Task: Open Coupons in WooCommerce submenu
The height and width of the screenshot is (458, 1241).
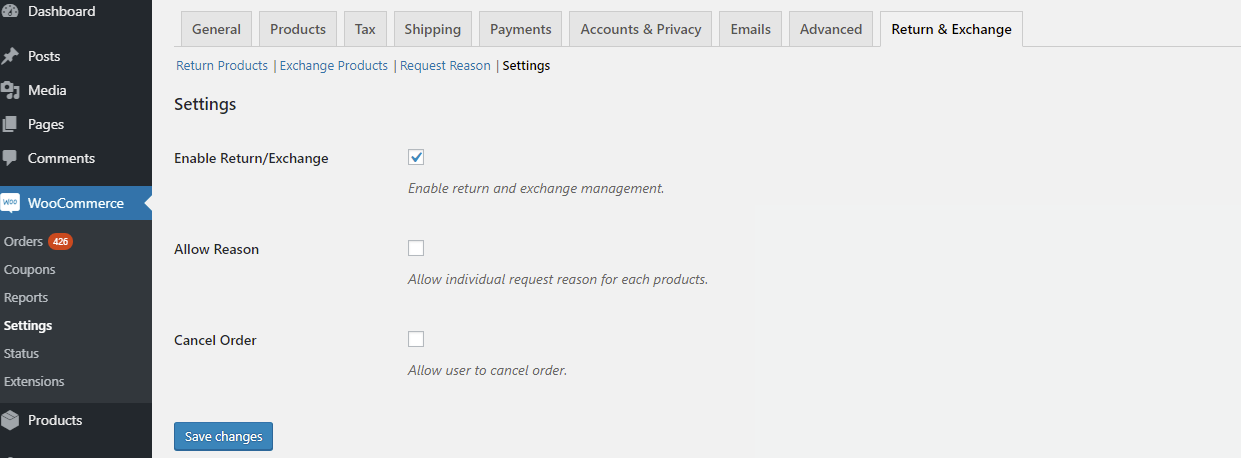Action: click(30, 270)
